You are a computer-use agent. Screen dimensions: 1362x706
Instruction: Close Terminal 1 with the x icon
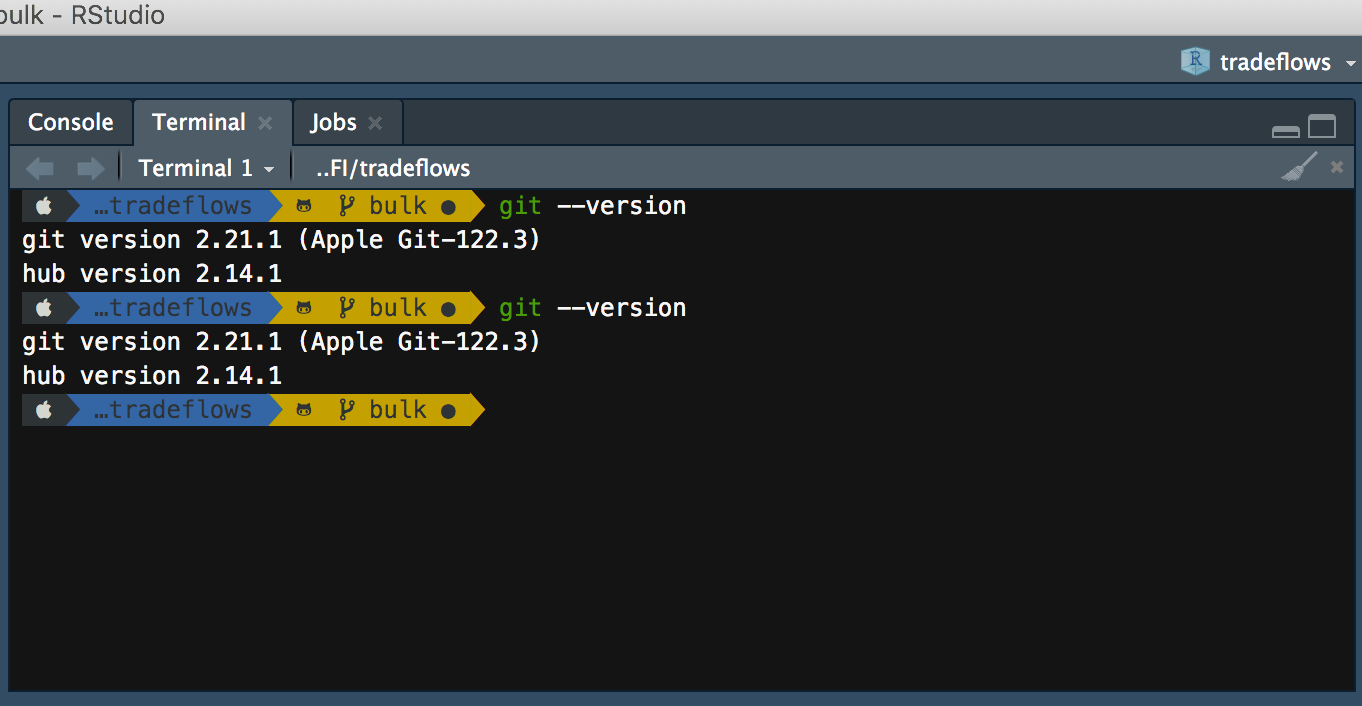(x=1336, y=166)
